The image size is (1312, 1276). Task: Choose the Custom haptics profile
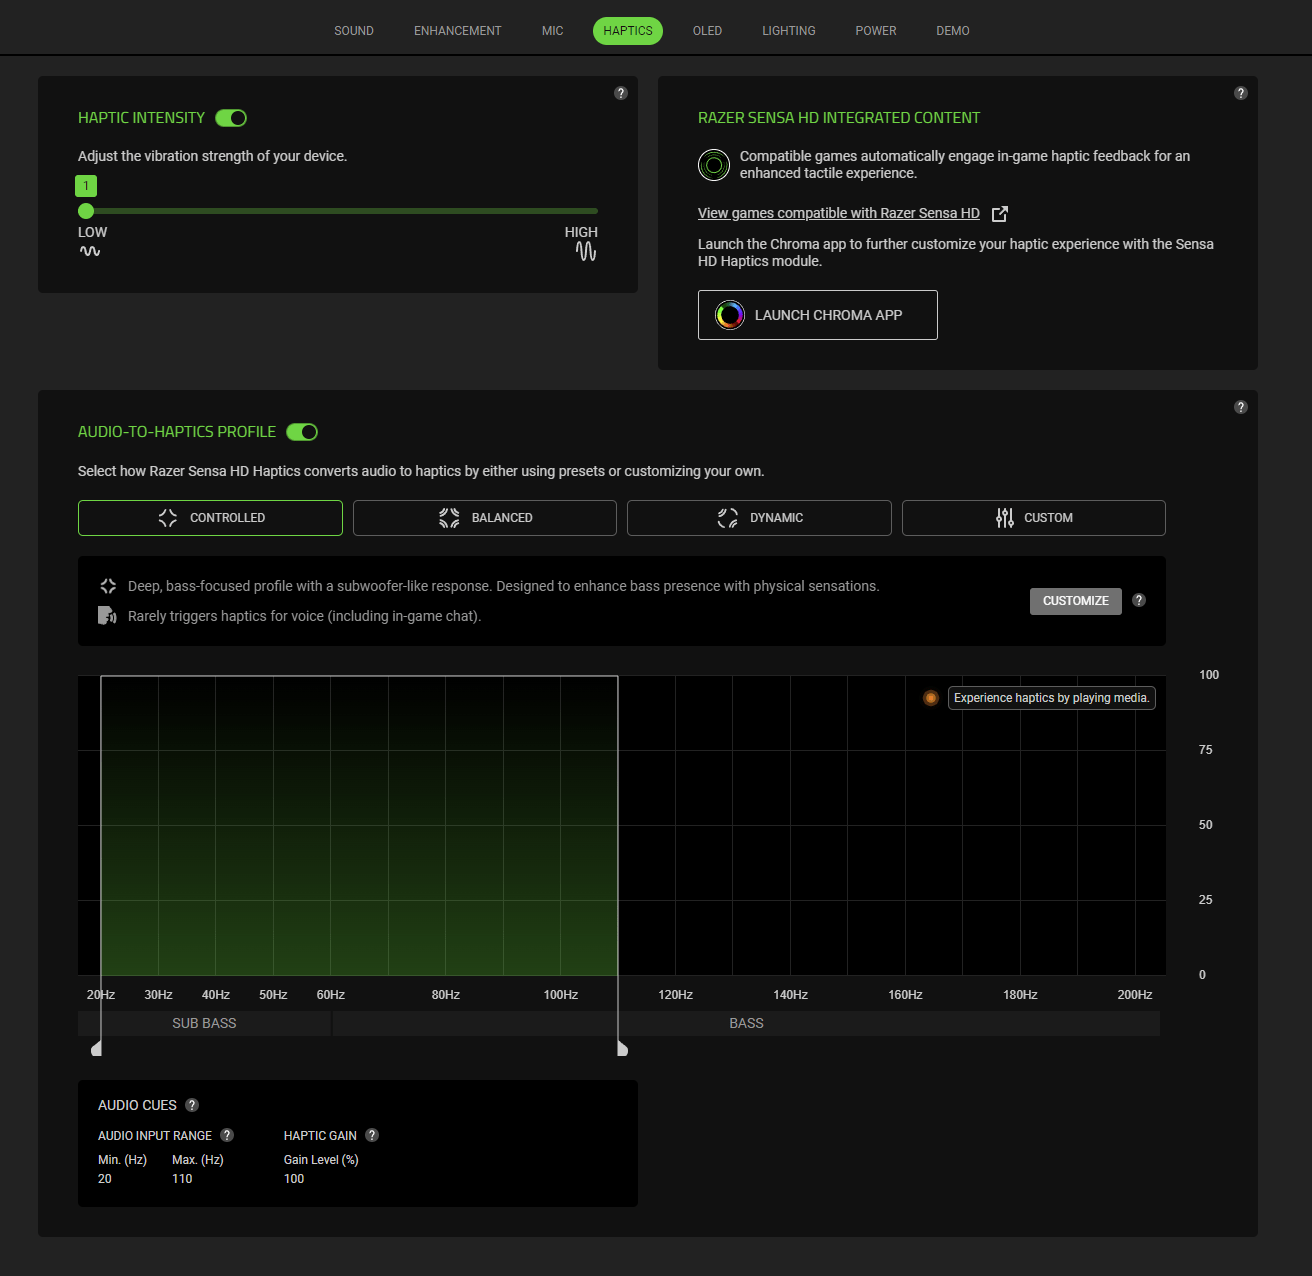pos(1033,518)
